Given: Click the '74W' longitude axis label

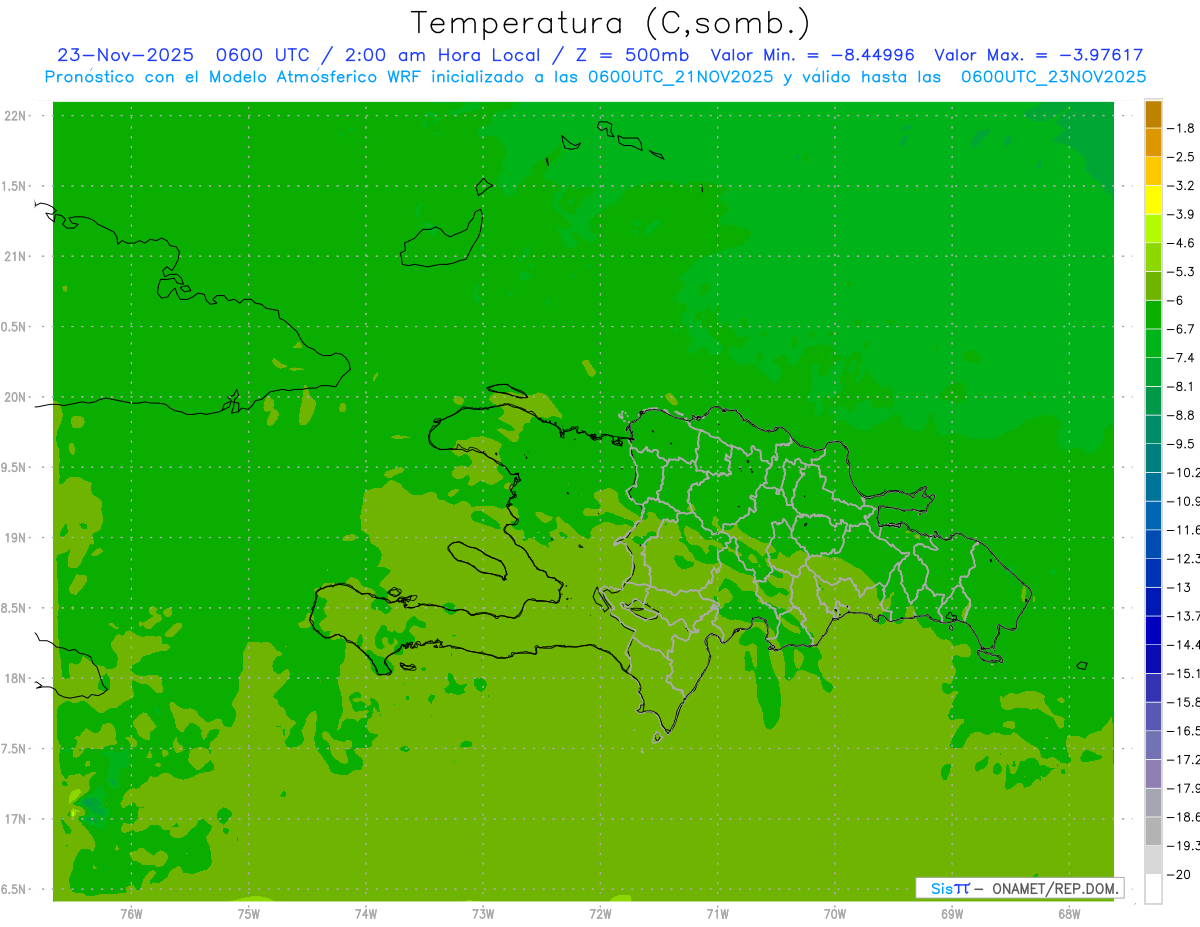Looking at the screenshot, I should click(x=366, y=914).
